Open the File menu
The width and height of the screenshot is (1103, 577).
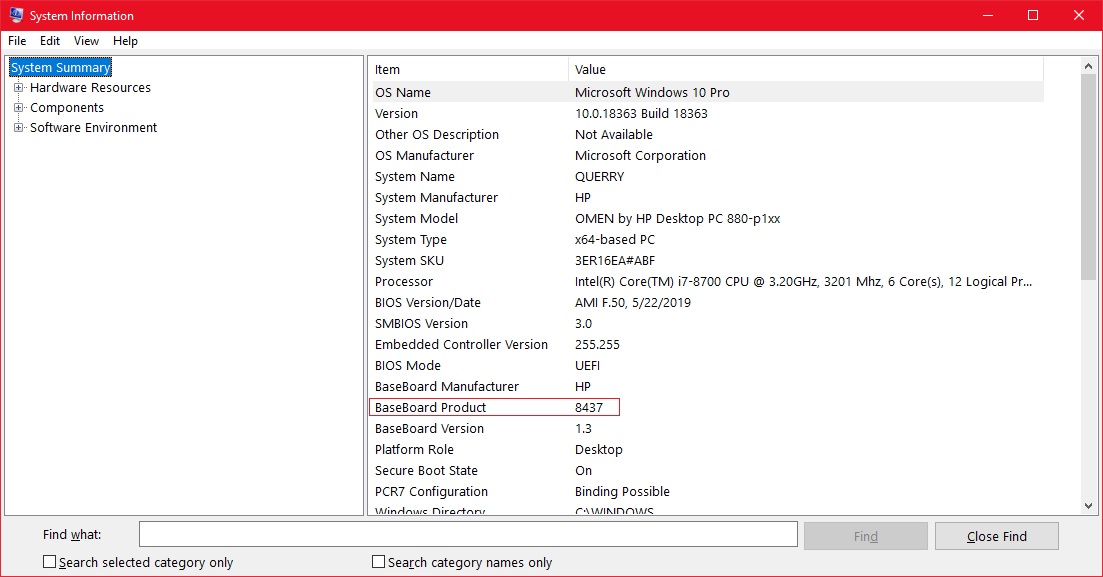click(17, 41)
